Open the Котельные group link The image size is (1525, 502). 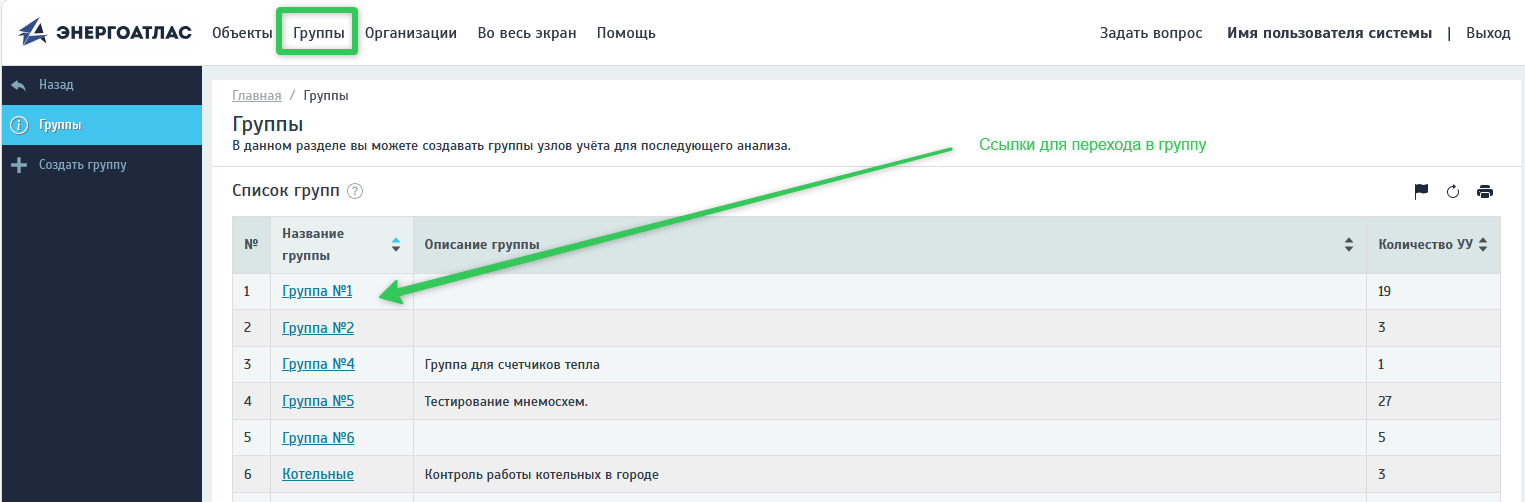pos(318,474)
